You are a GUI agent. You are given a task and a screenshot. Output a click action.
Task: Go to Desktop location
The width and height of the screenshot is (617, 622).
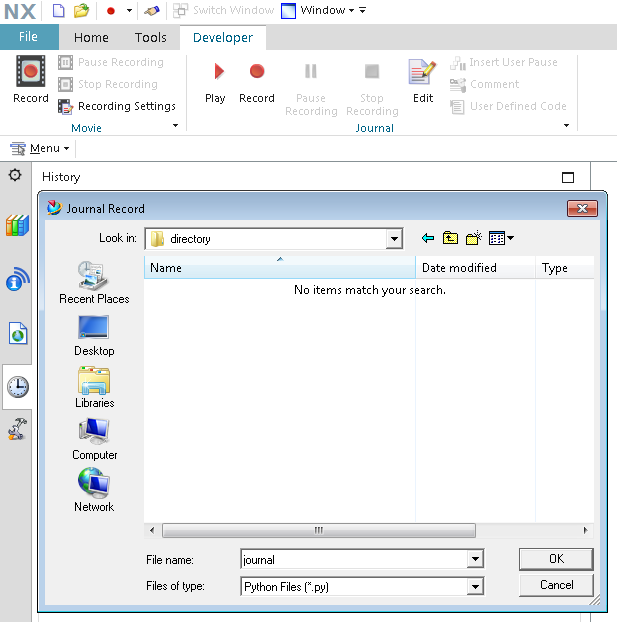[94, 336]
